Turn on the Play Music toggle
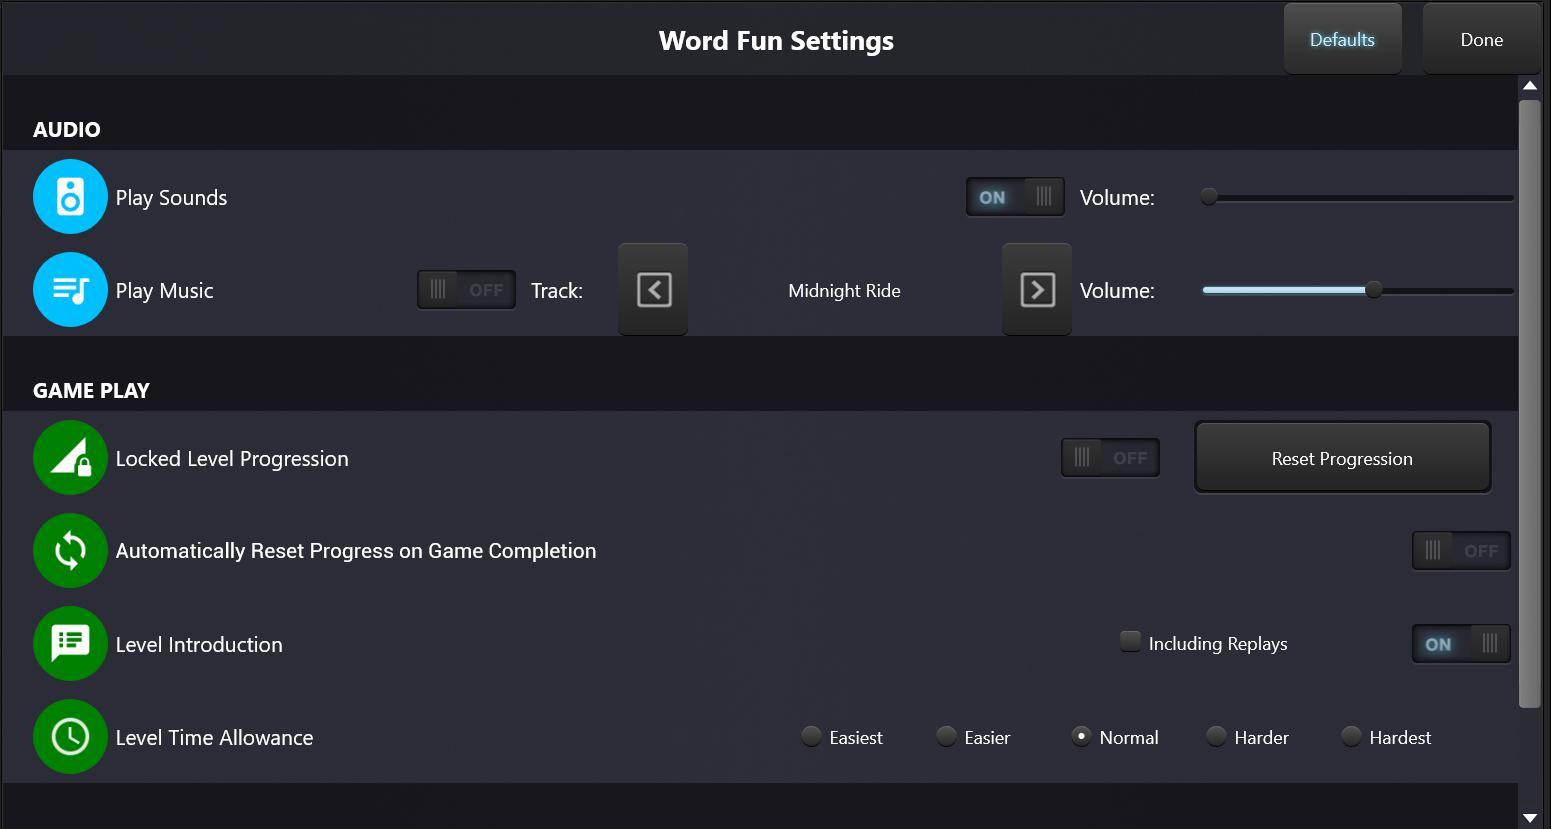Screen dimensions: 1552x829 coord(467,290)
